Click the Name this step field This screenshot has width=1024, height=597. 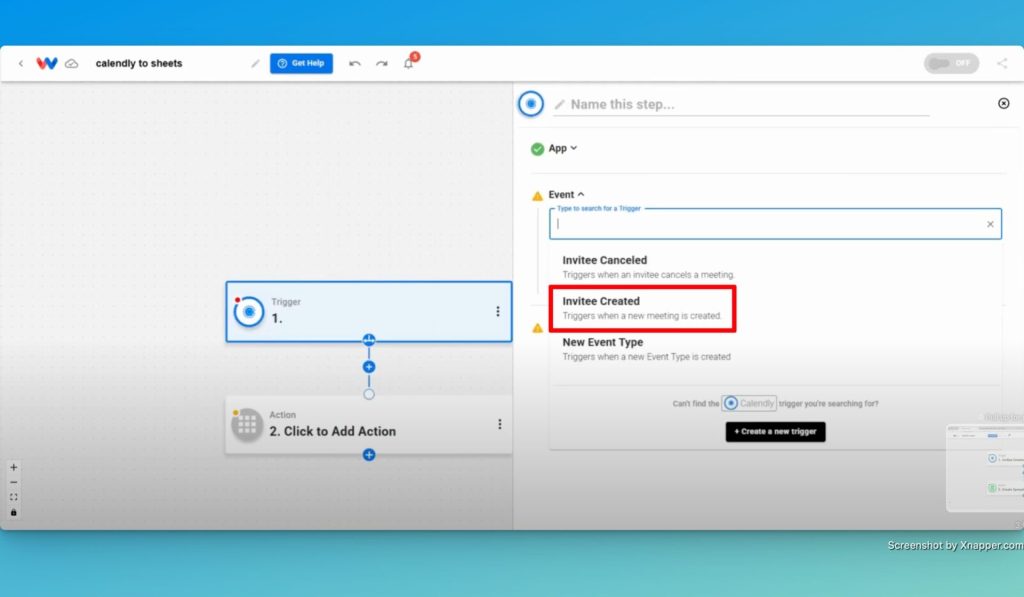tap(741, 105)
